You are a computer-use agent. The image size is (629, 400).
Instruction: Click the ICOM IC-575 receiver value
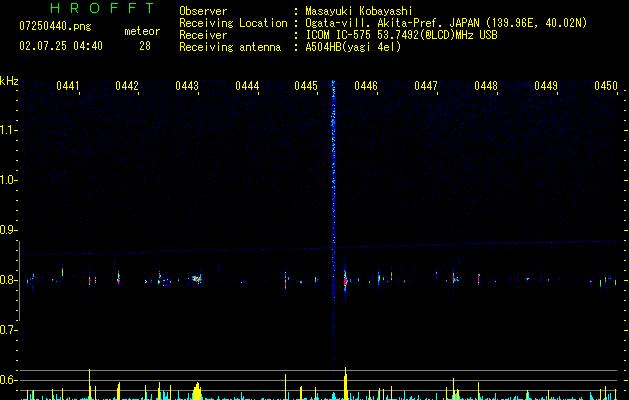click(x=402, y=35)
